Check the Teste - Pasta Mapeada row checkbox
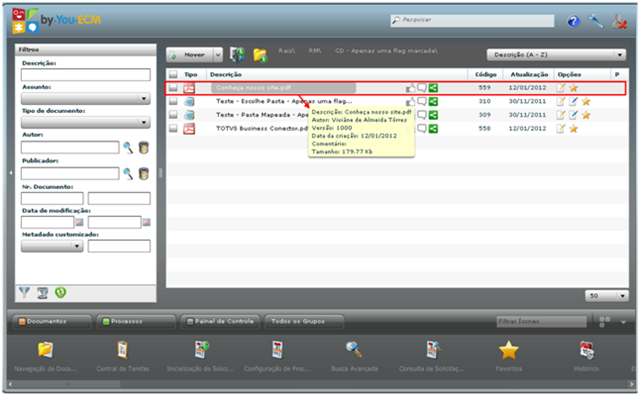The image size is (640, 396). (x=173, y=115)
